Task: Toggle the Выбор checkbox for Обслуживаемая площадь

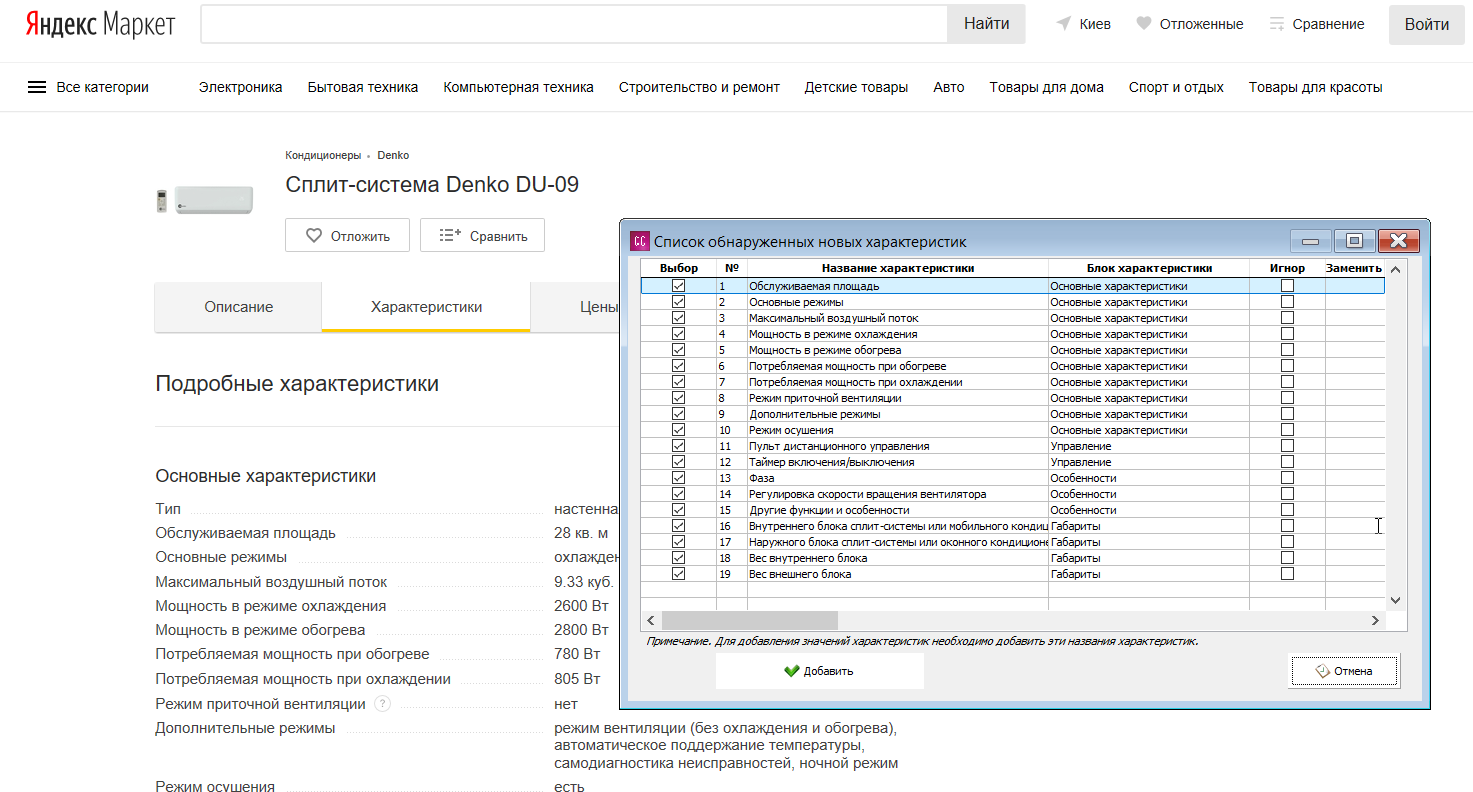Action: click(x=679, y=286)
